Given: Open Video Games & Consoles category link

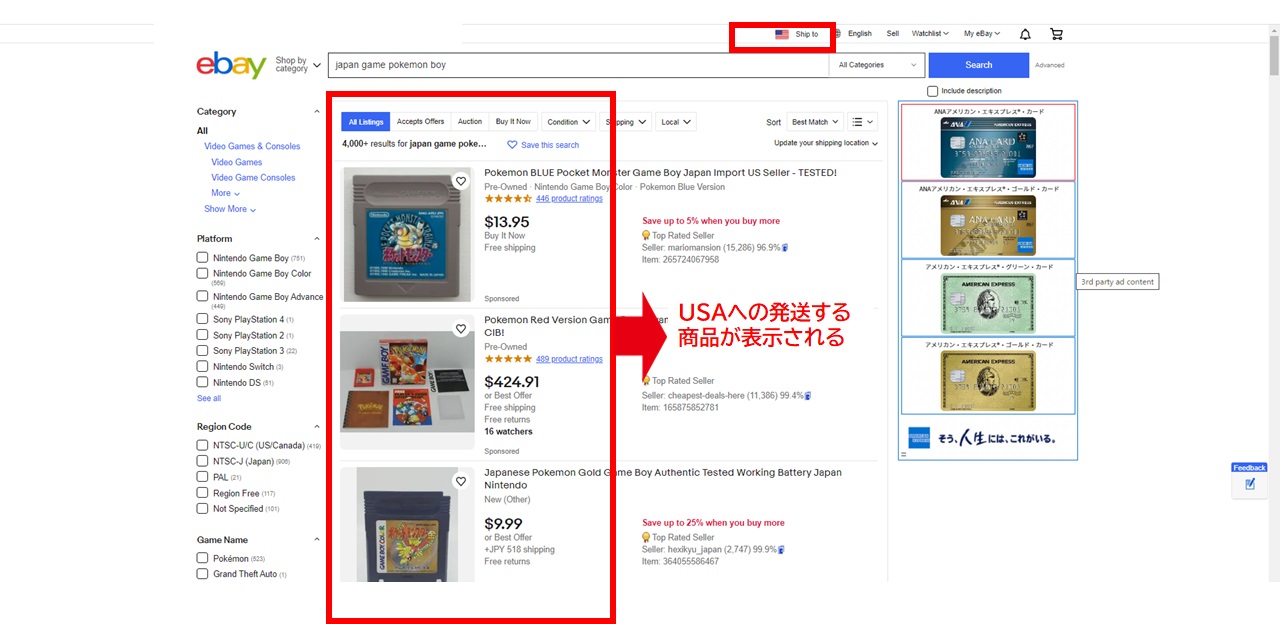Looking at the screenshot, I should click(x=252, y=146).
